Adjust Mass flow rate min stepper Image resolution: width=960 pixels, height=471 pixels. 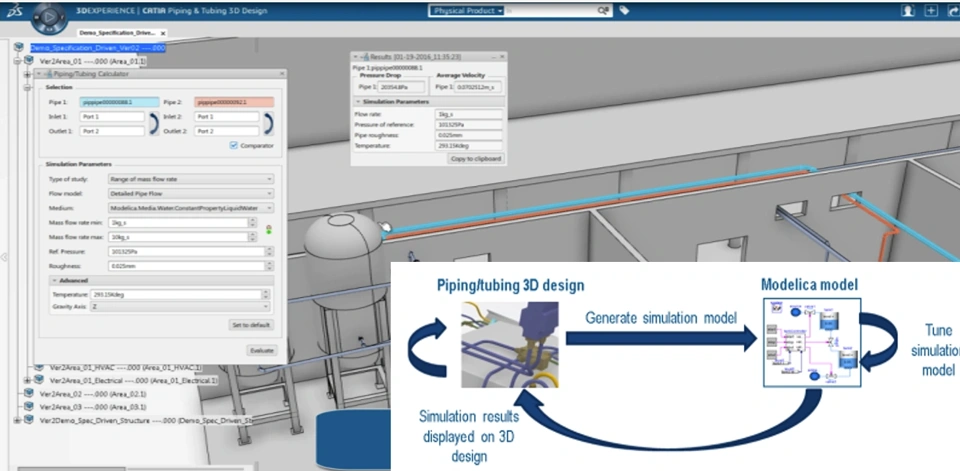(253, 222)
